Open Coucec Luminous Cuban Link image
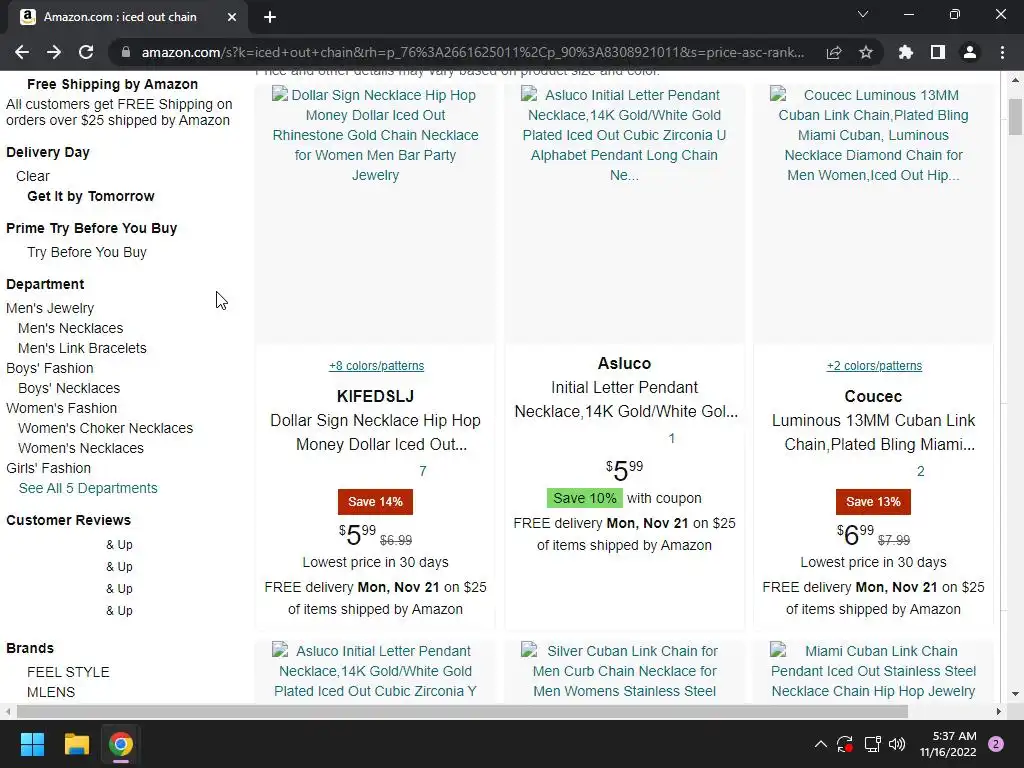1024x768 pixels. [x=873, y=213]
